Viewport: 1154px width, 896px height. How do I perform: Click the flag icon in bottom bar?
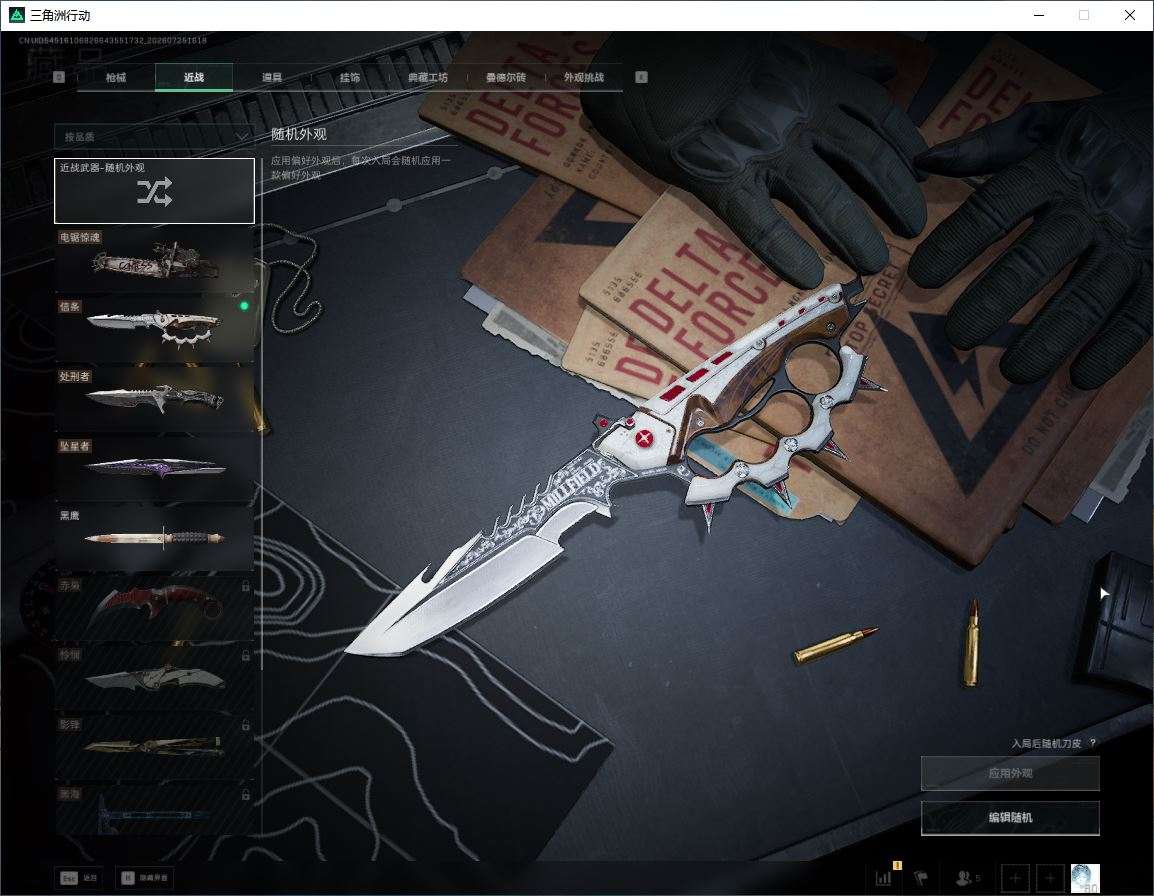coord(921,877)
